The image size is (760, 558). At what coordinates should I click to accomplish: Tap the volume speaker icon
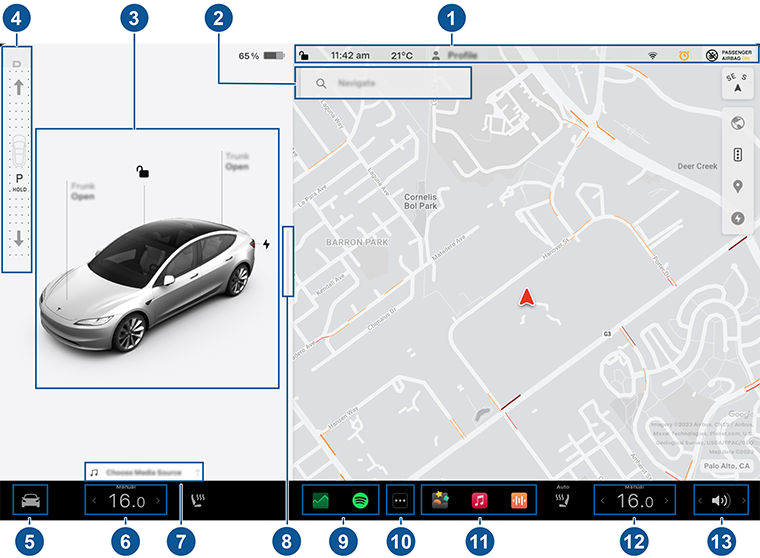tap(721, 500)
